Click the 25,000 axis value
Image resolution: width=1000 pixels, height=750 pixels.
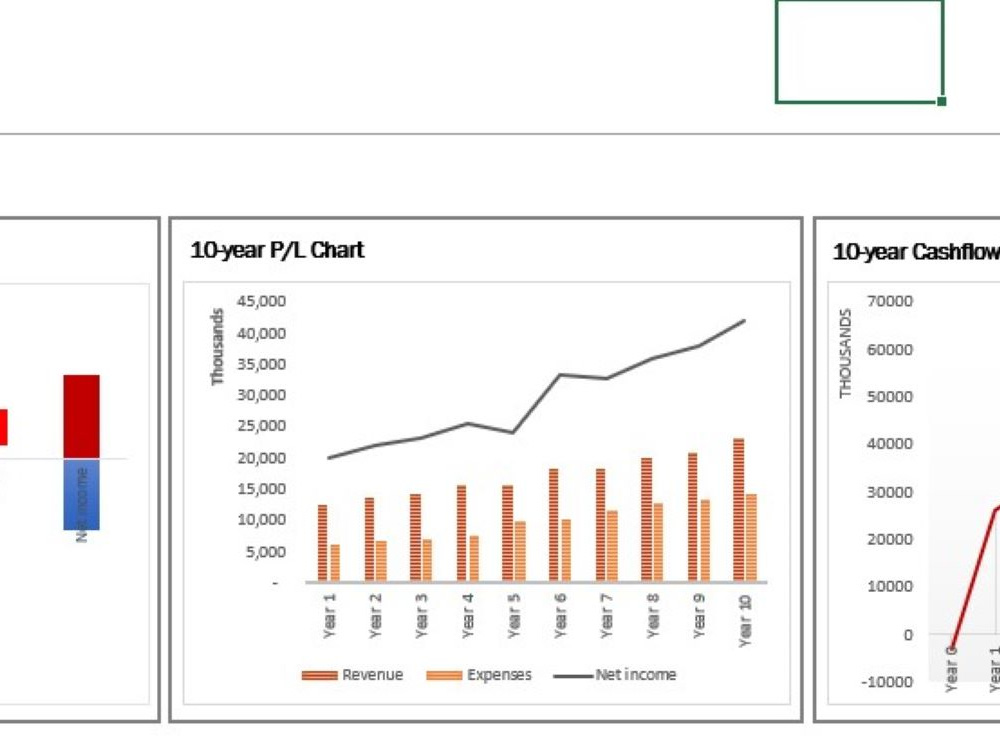pos(261,425)
